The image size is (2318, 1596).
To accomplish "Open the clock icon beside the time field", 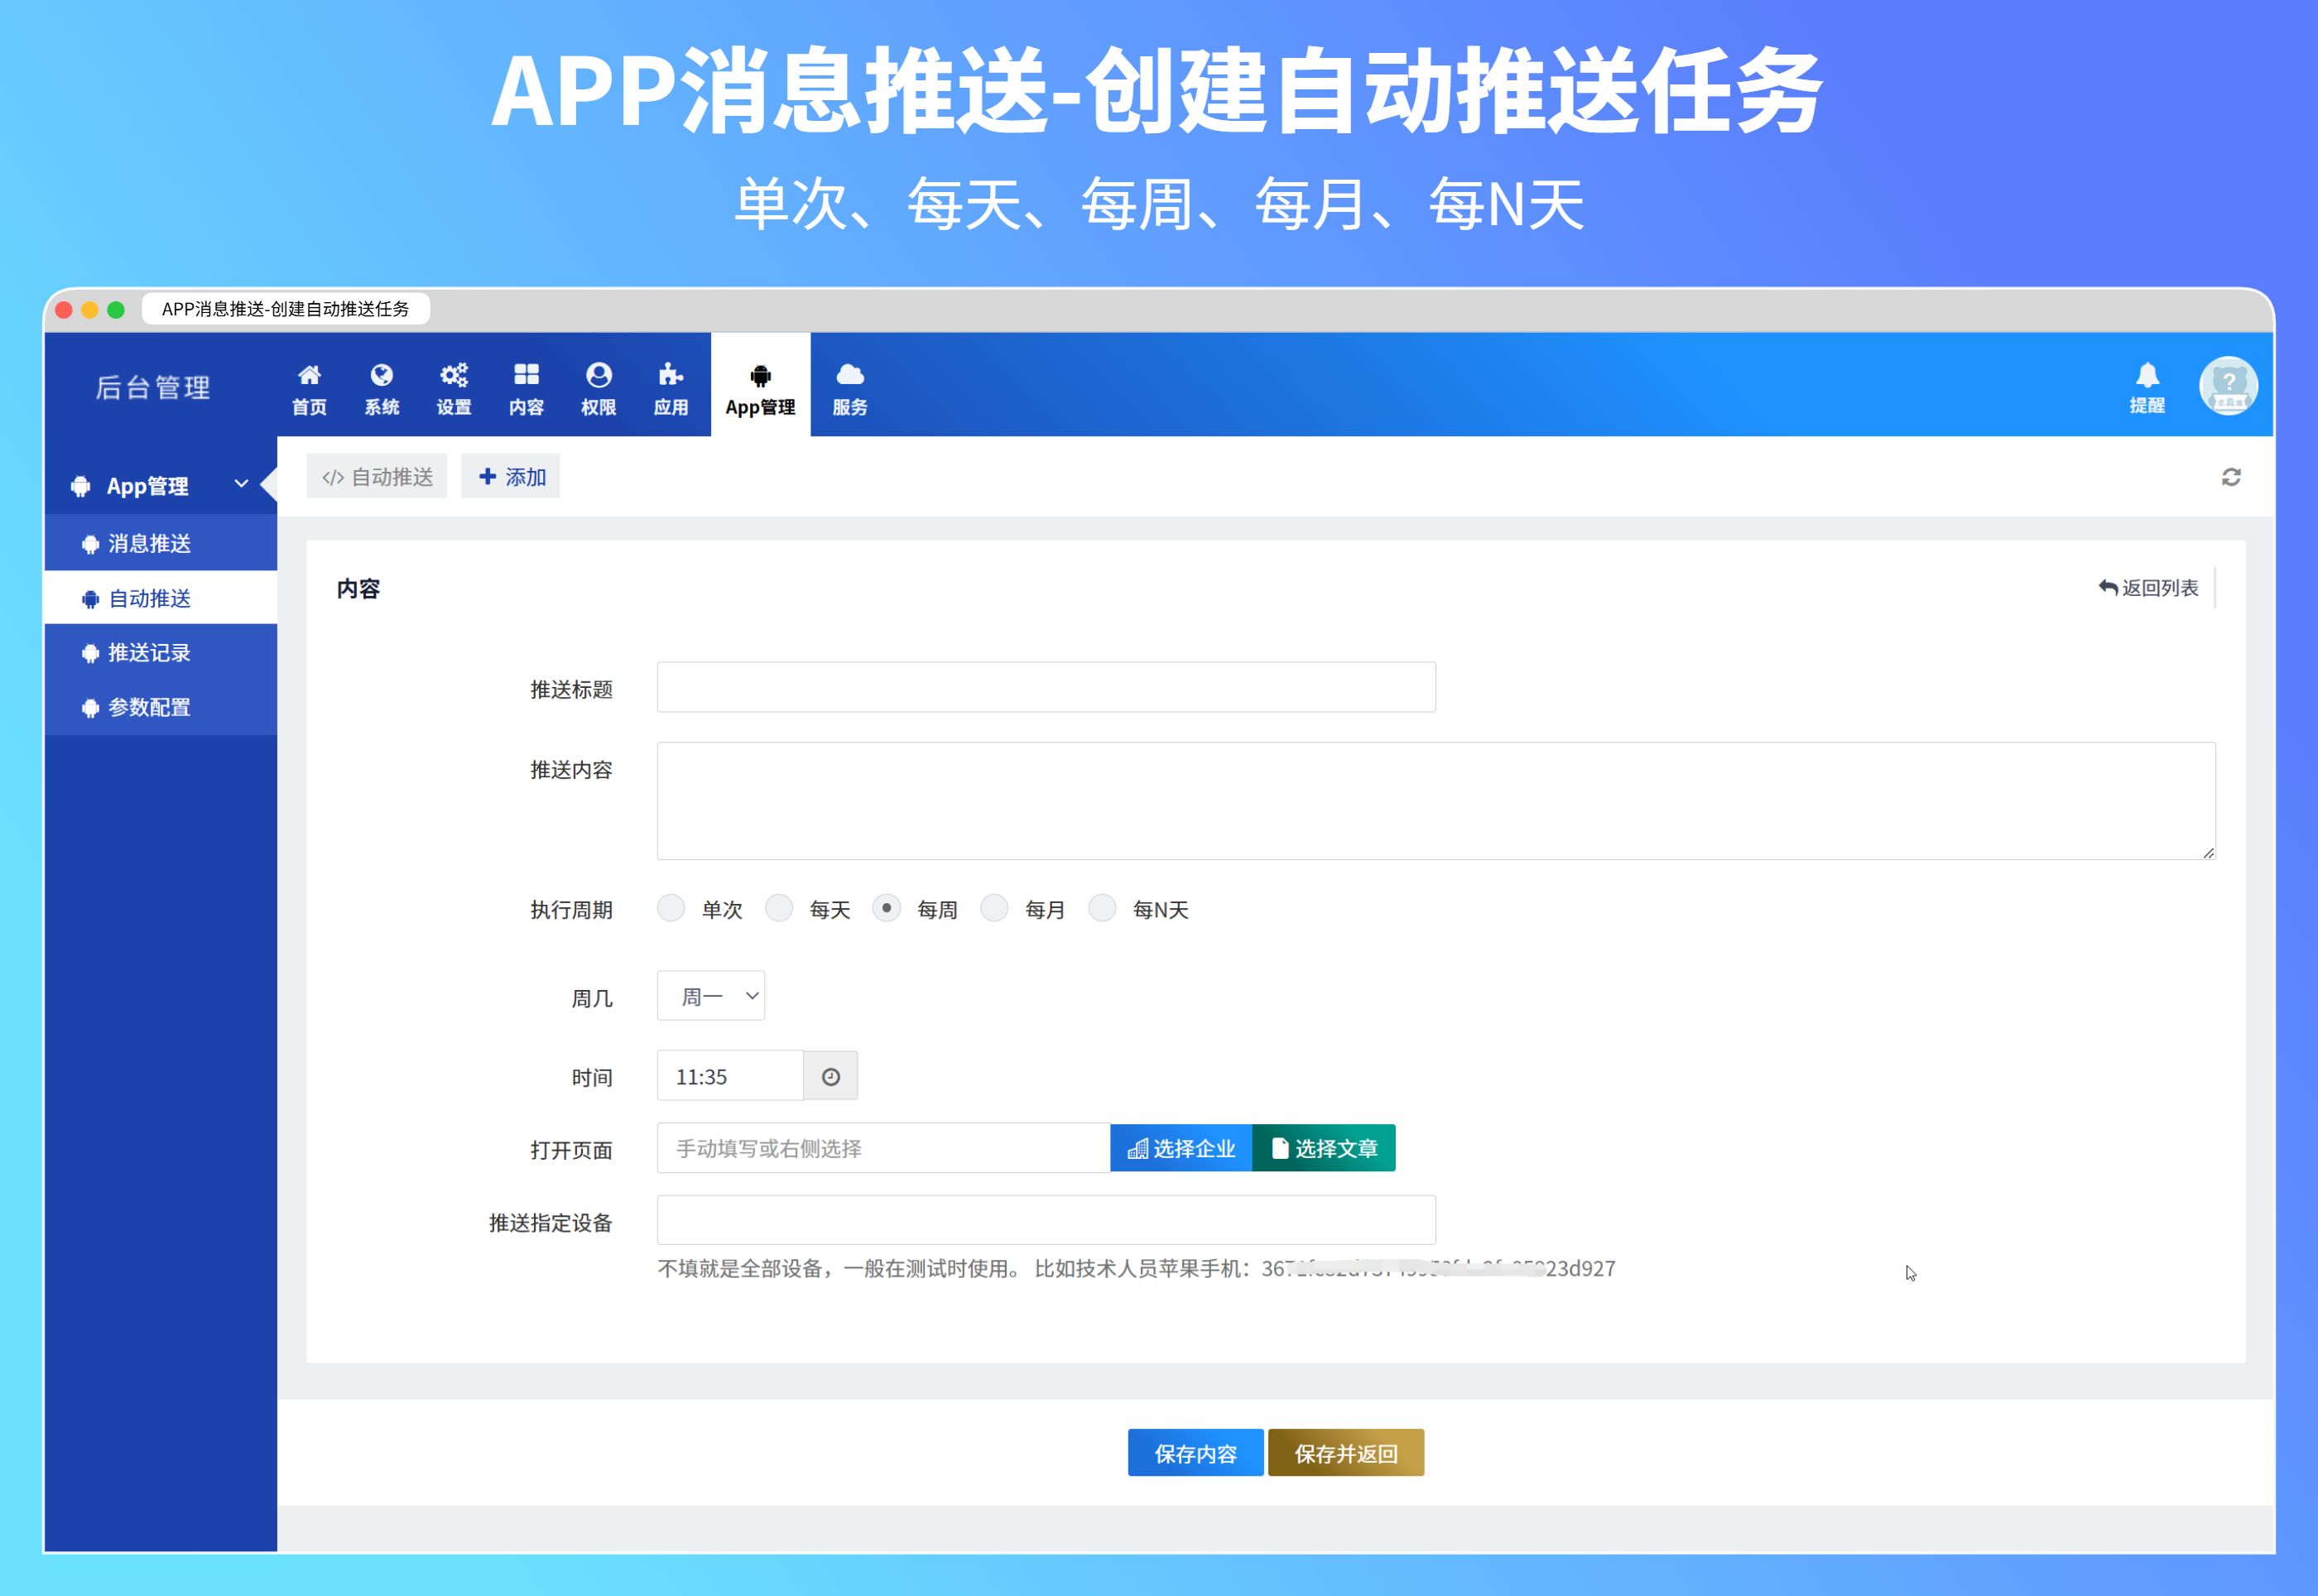I will (x=830, y=1075).
